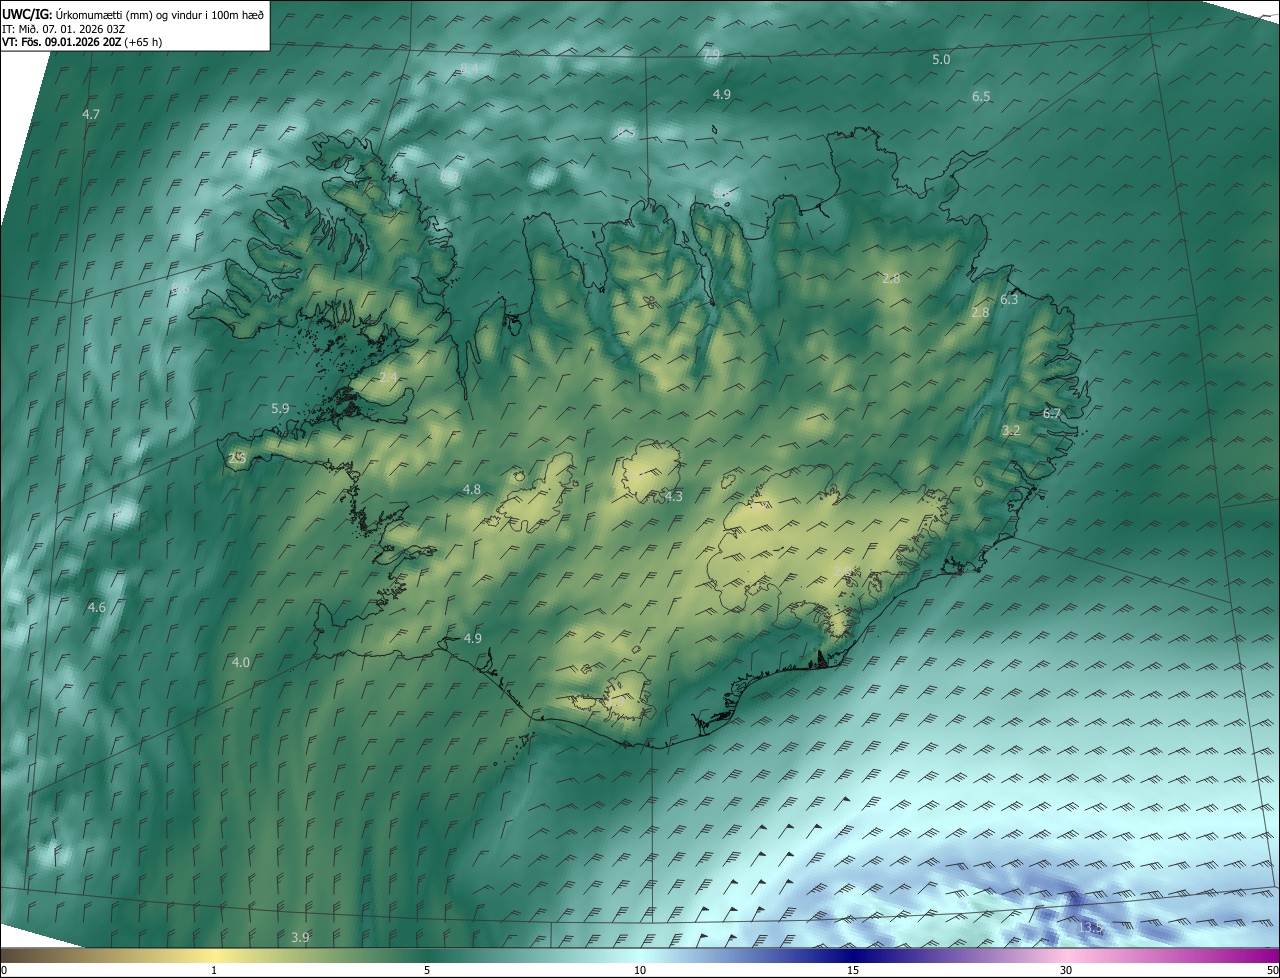Click the 30 tick on the color scale
Image resolution: width=1280 pixels, height=978 pixels.
[1066, 970]
